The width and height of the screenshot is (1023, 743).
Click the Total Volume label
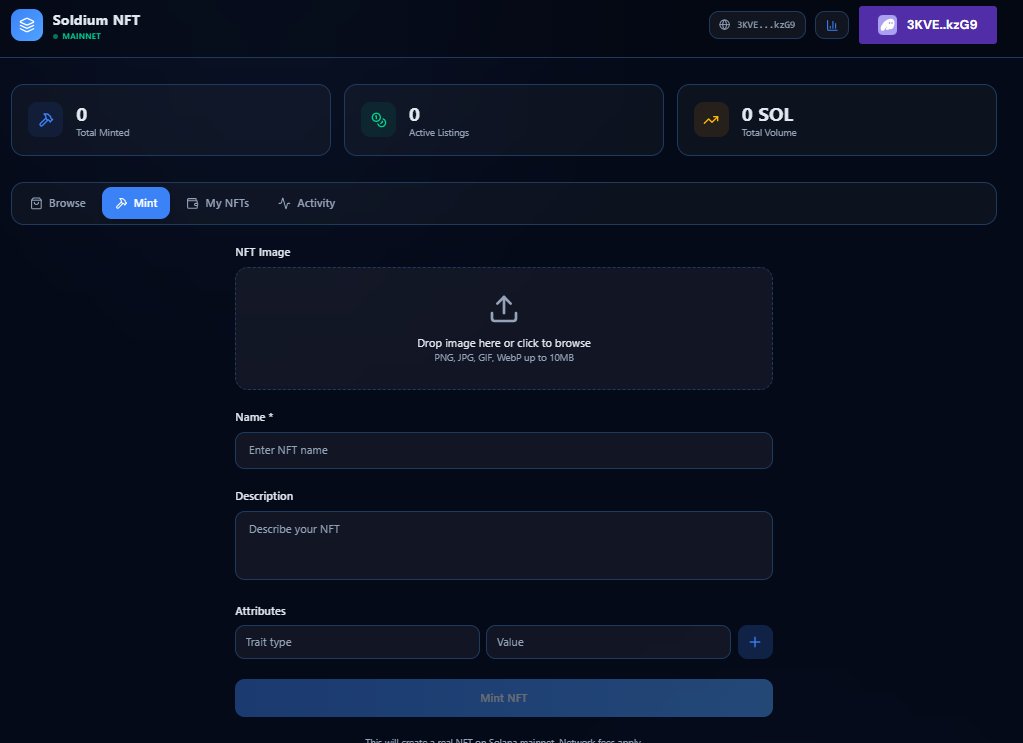coord(769,132)
